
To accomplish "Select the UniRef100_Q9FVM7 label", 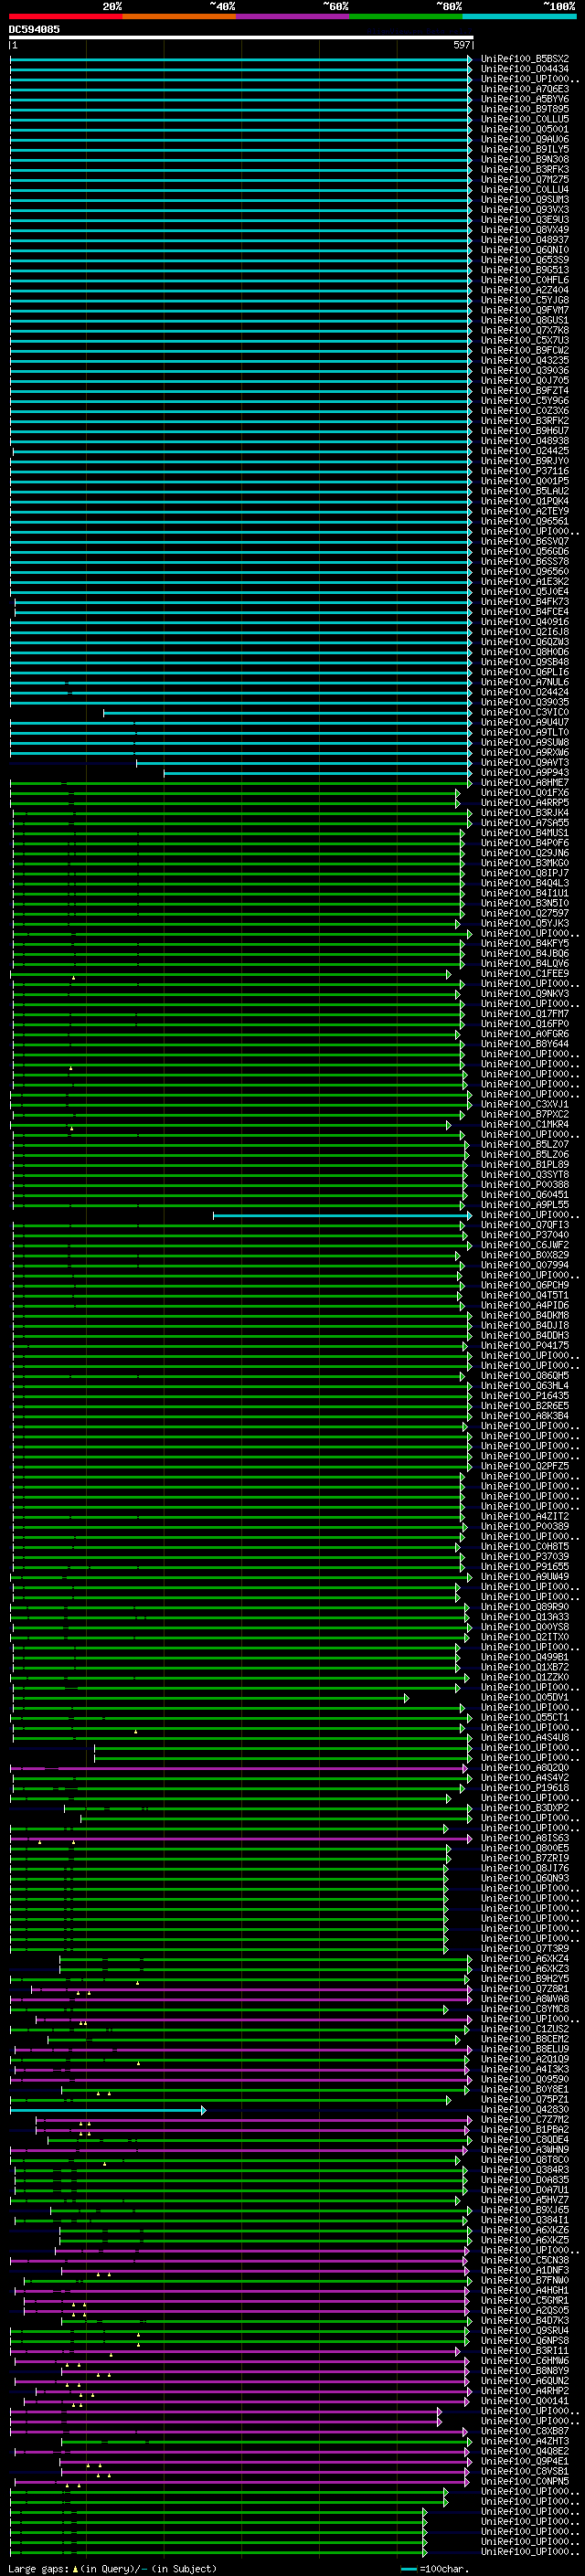I will click(525, 310).
